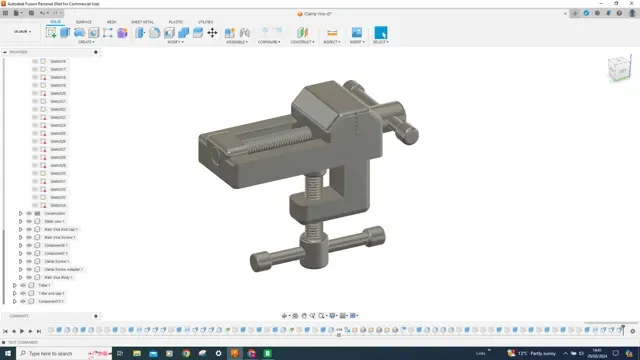
Task: Select the SOLID tab
Action: click(56, 22)
